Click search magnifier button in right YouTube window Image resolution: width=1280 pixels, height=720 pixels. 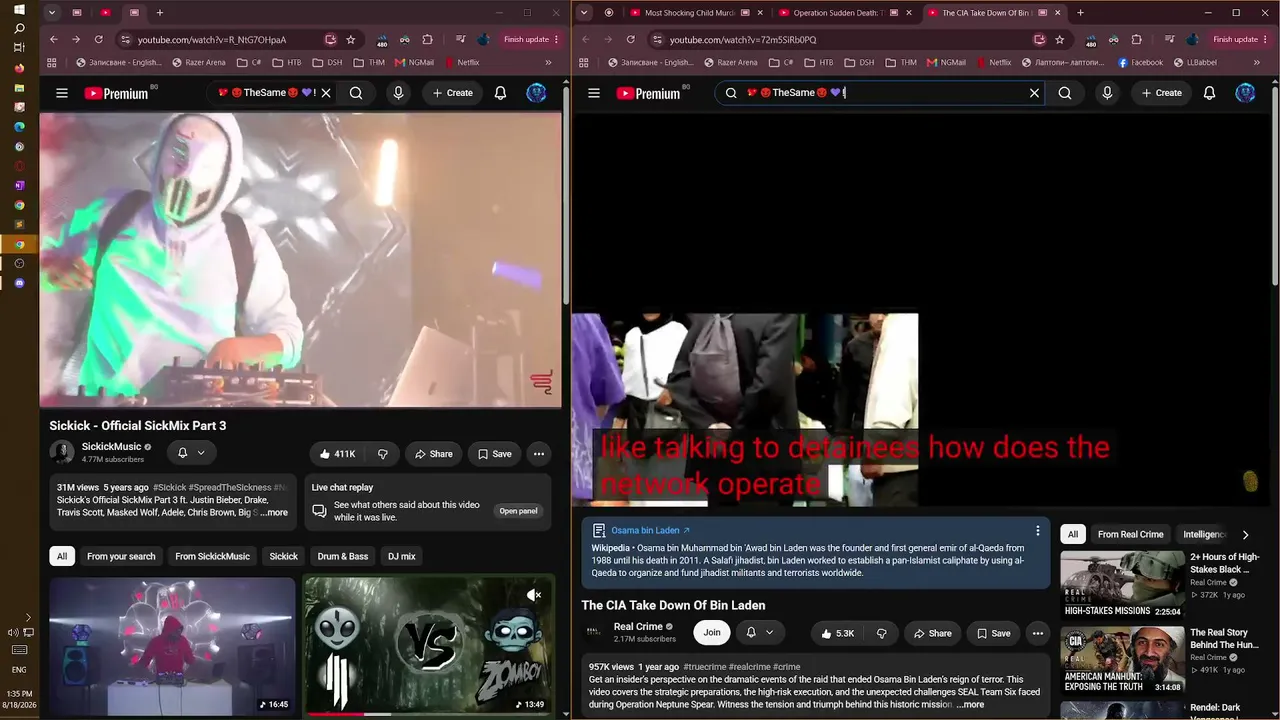tap(1065, 93)
